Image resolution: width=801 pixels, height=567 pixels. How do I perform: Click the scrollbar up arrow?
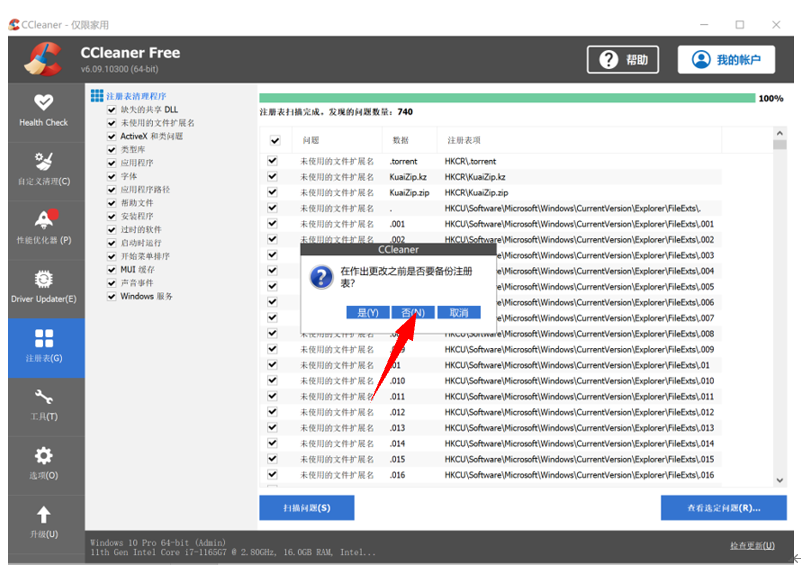click(780, 133)
